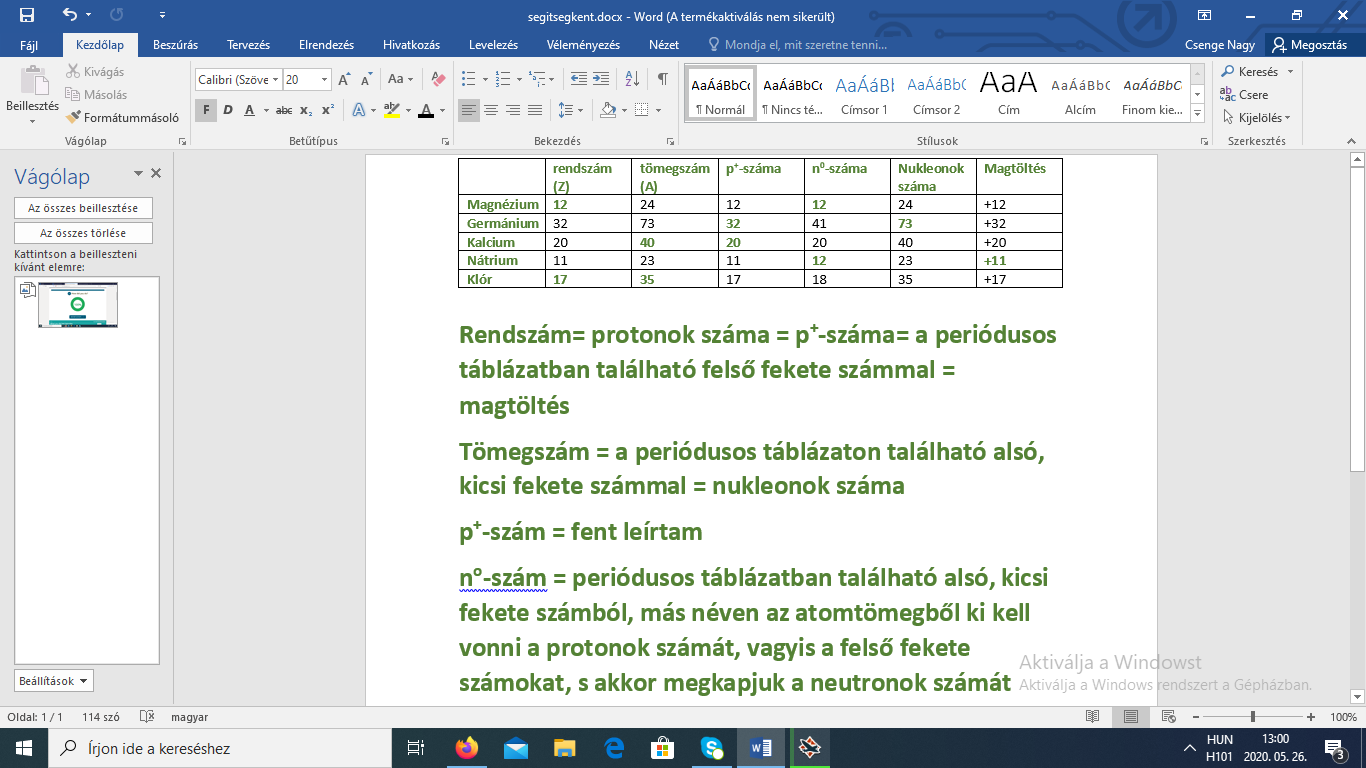The image size is (1366, 768).
Task: Save the document with the floppy icon
Action: click(x=27, y=15)
